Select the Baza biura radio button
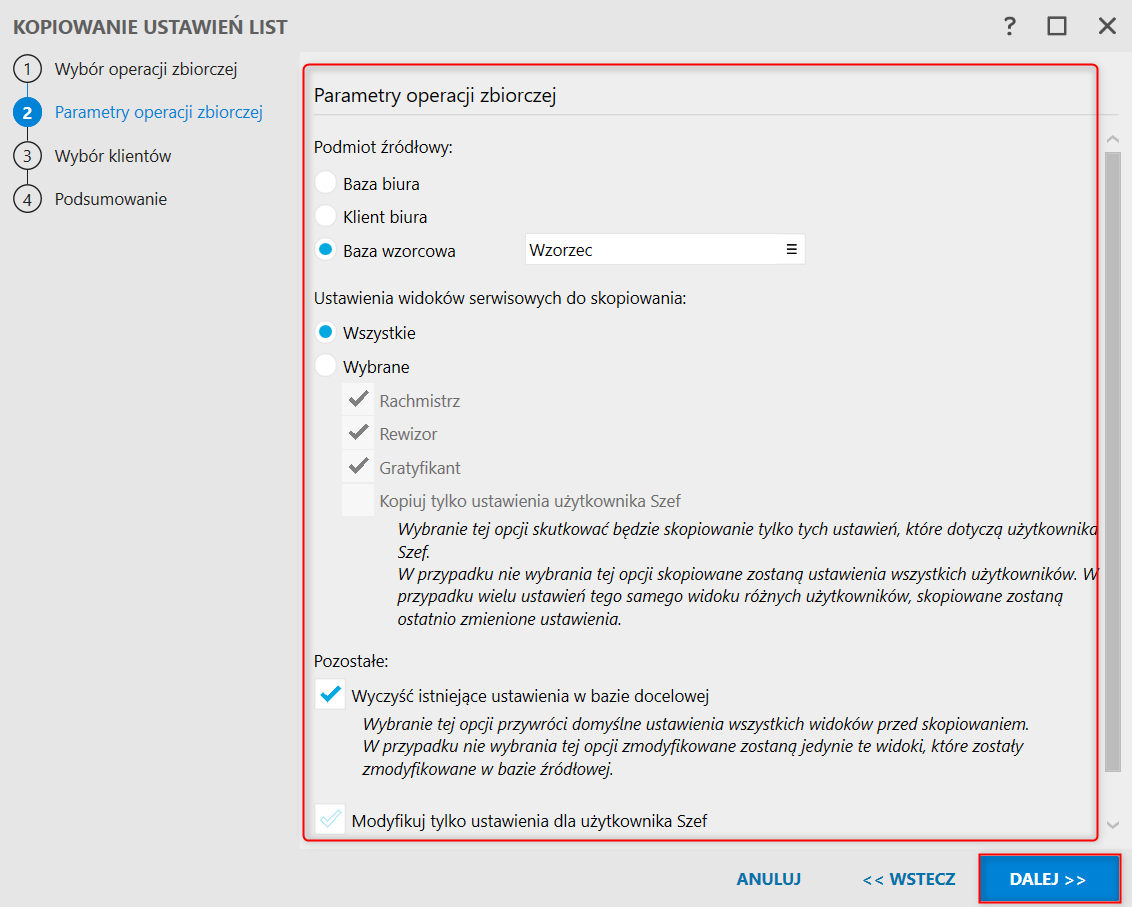Viewport: 1132px width, 907px height. pos(325,184)
